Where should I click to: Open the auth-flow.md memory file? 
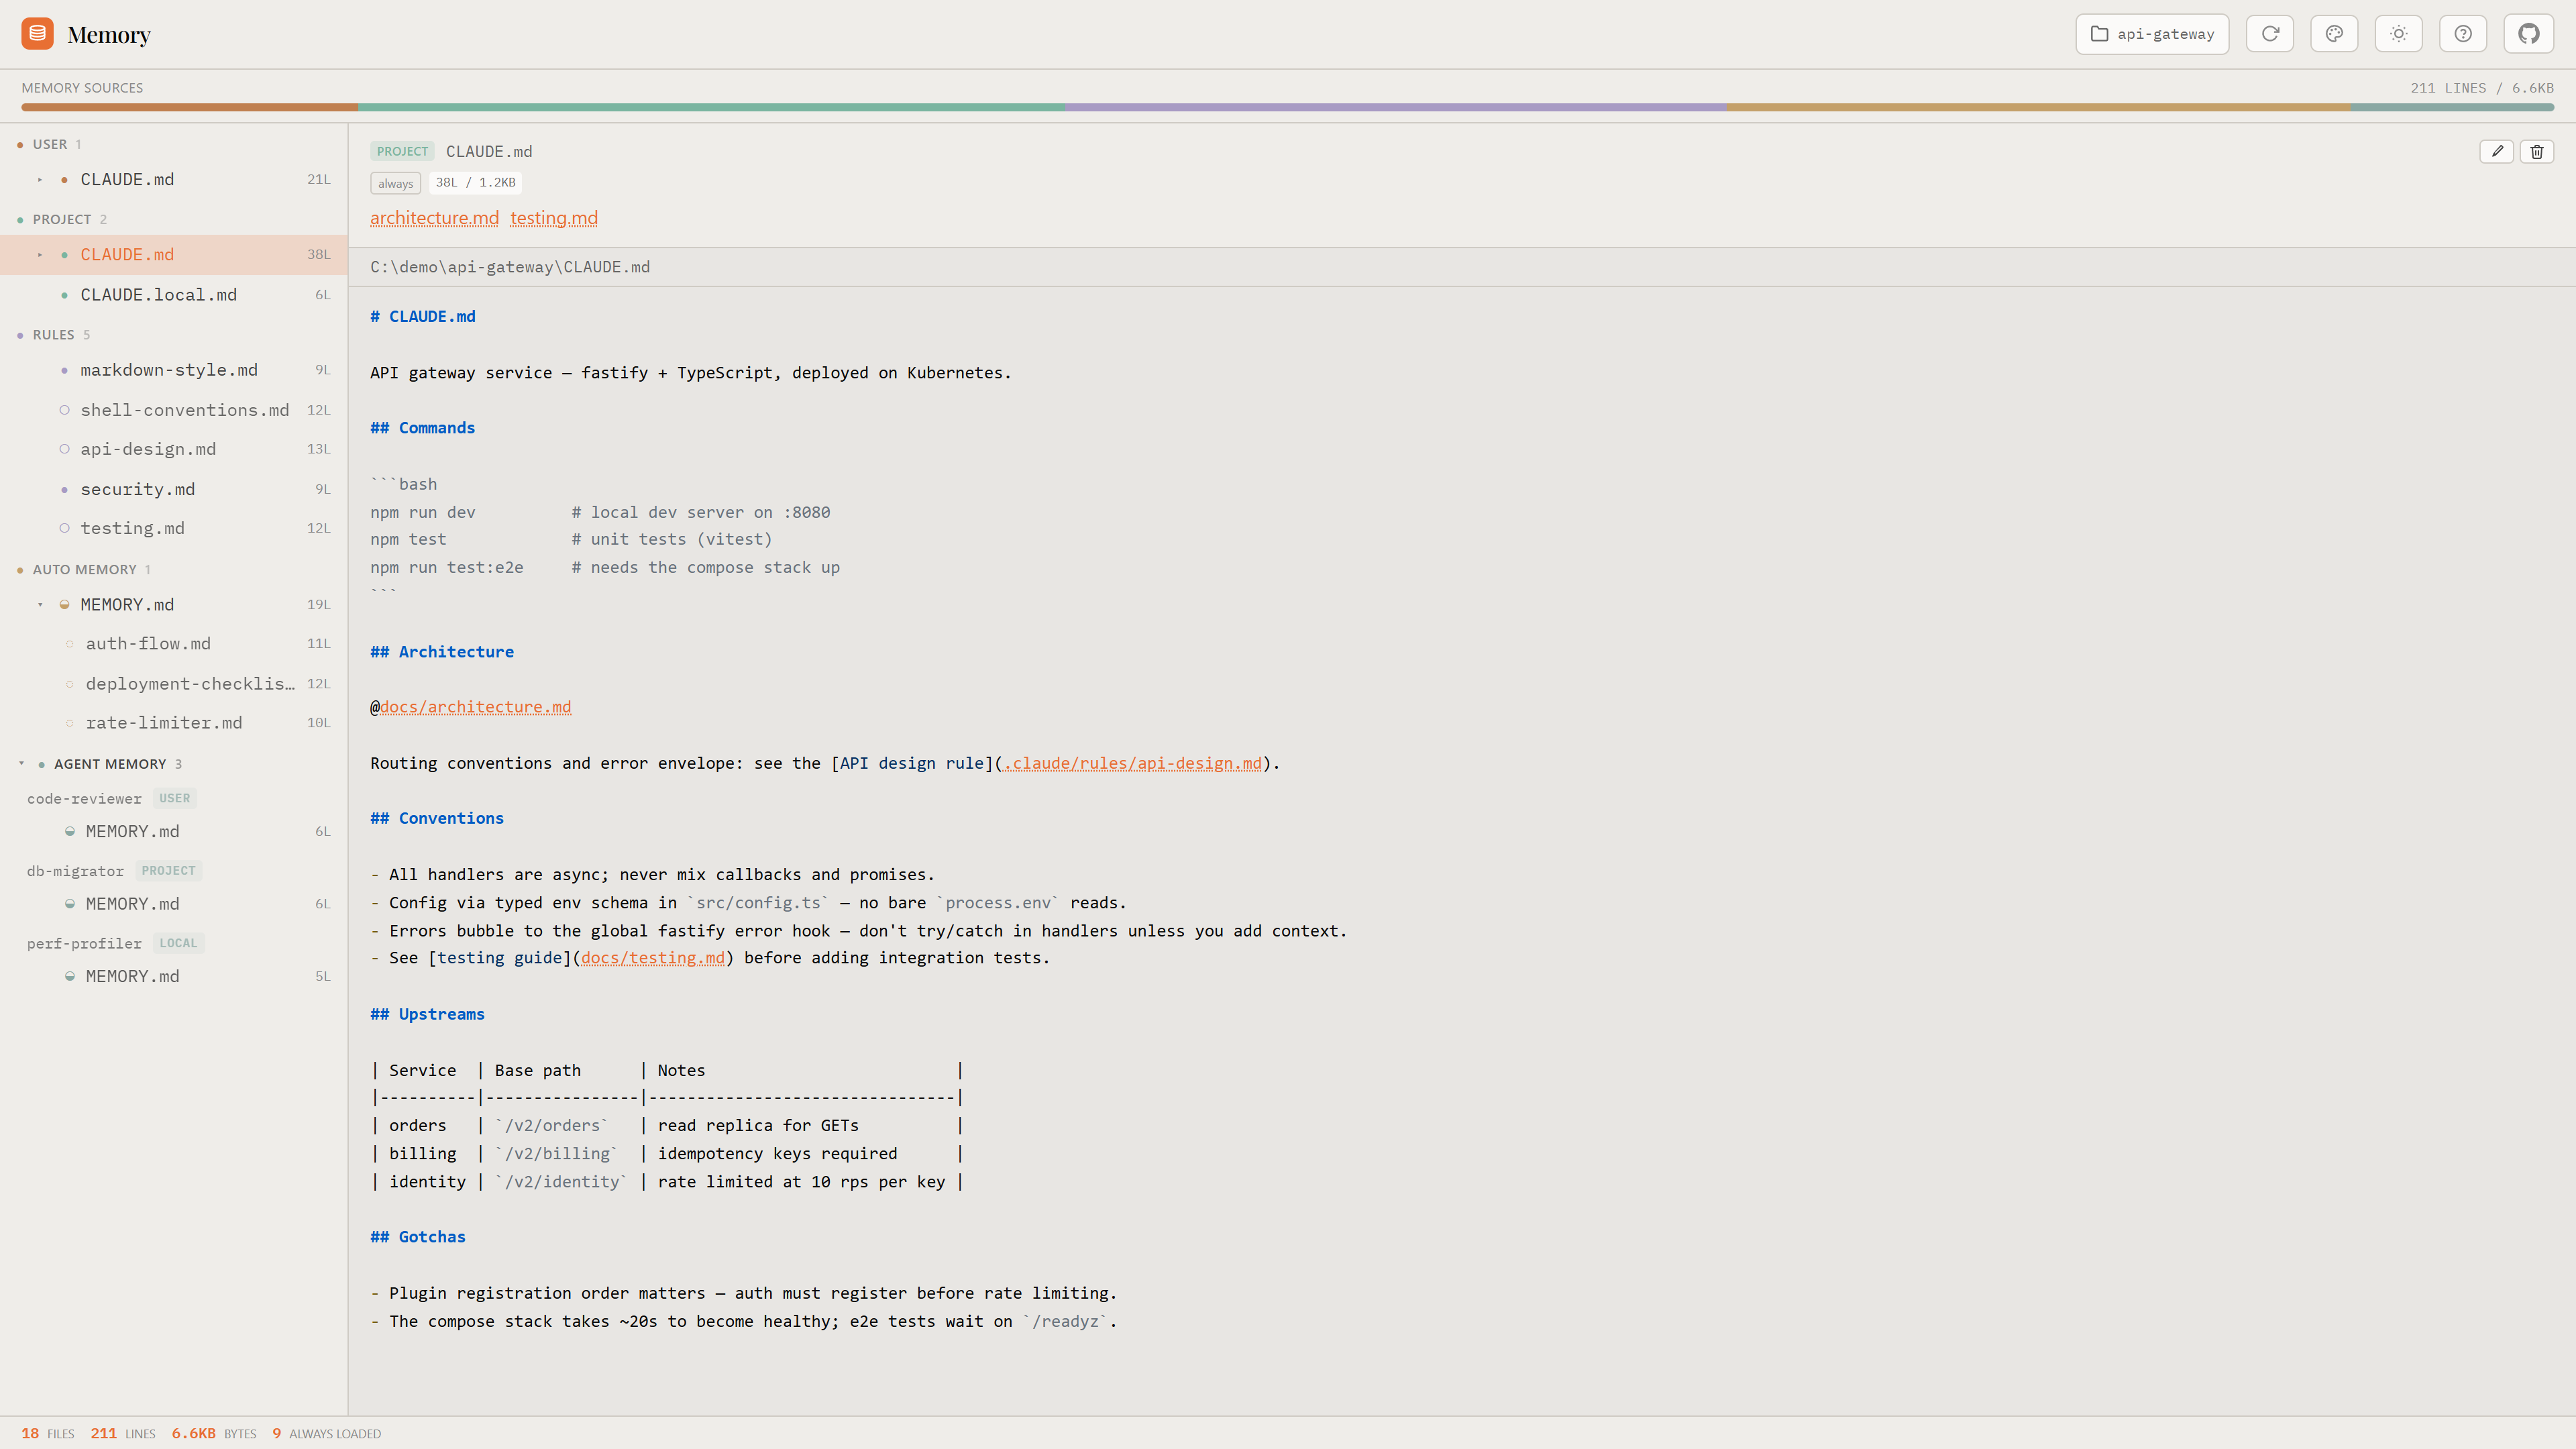(x=174, y=644)
